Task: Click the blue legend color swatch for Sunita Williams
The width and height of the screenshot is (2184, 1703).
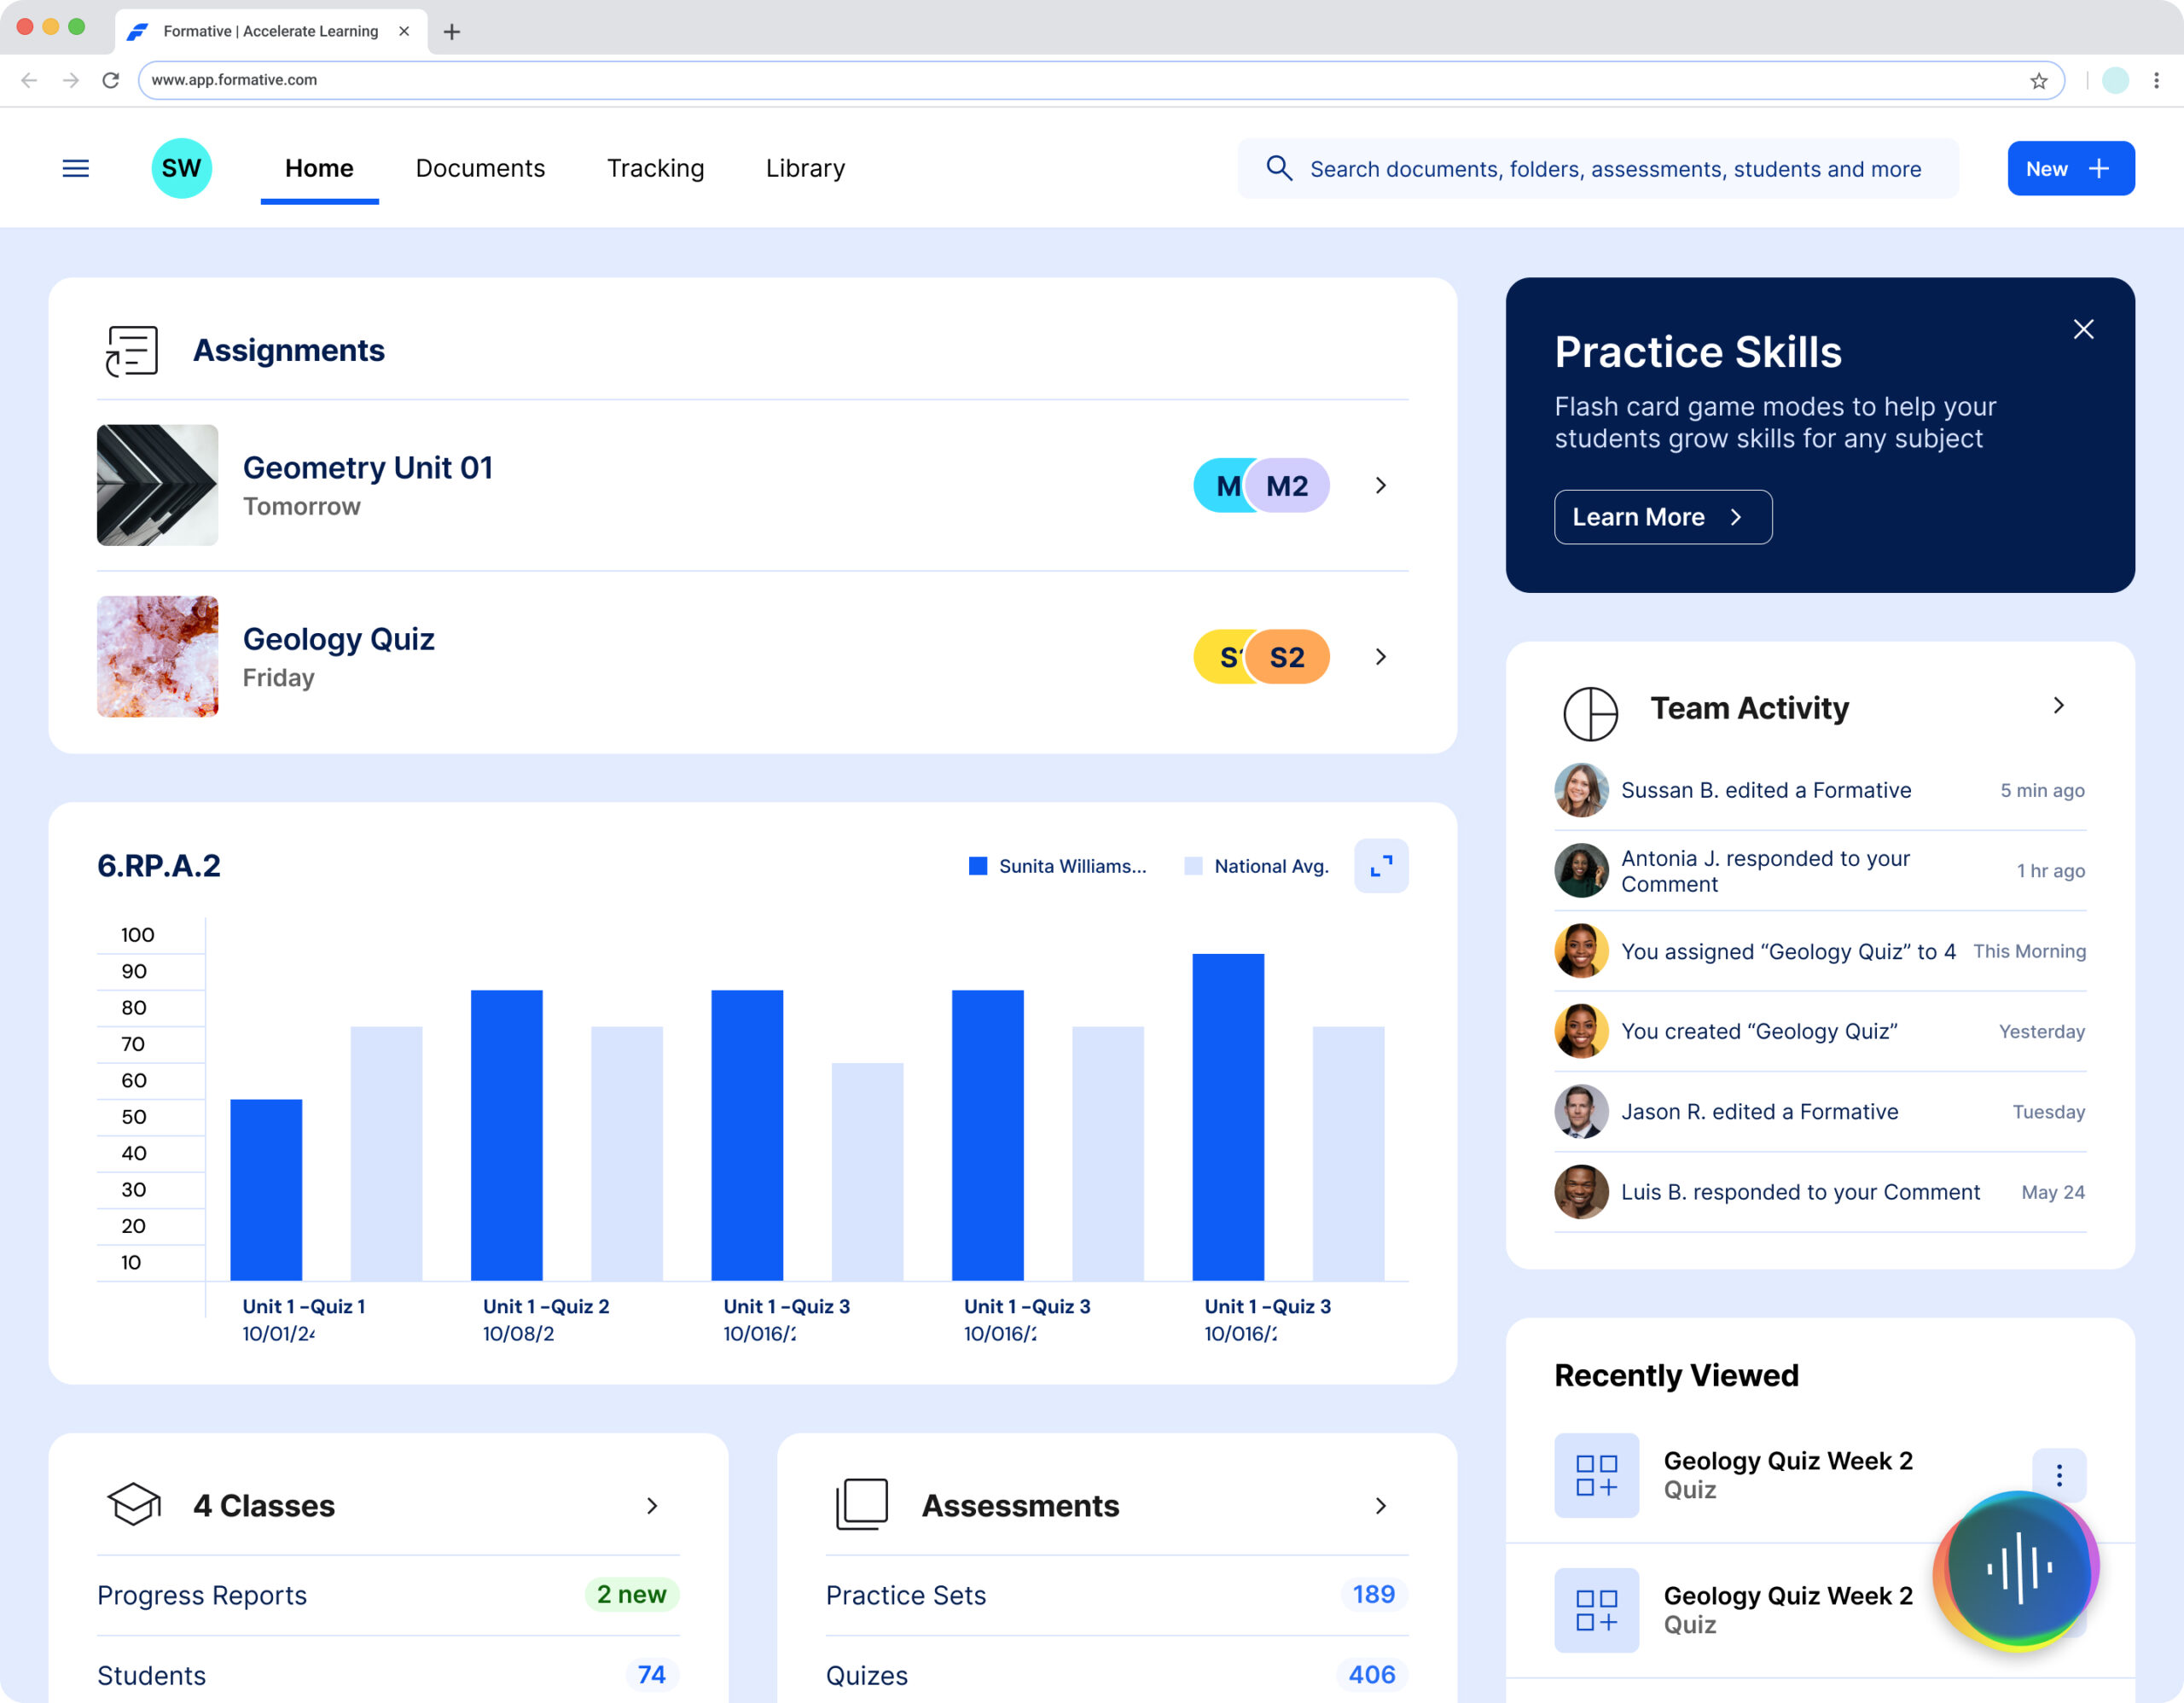Action: pos(978,866)
